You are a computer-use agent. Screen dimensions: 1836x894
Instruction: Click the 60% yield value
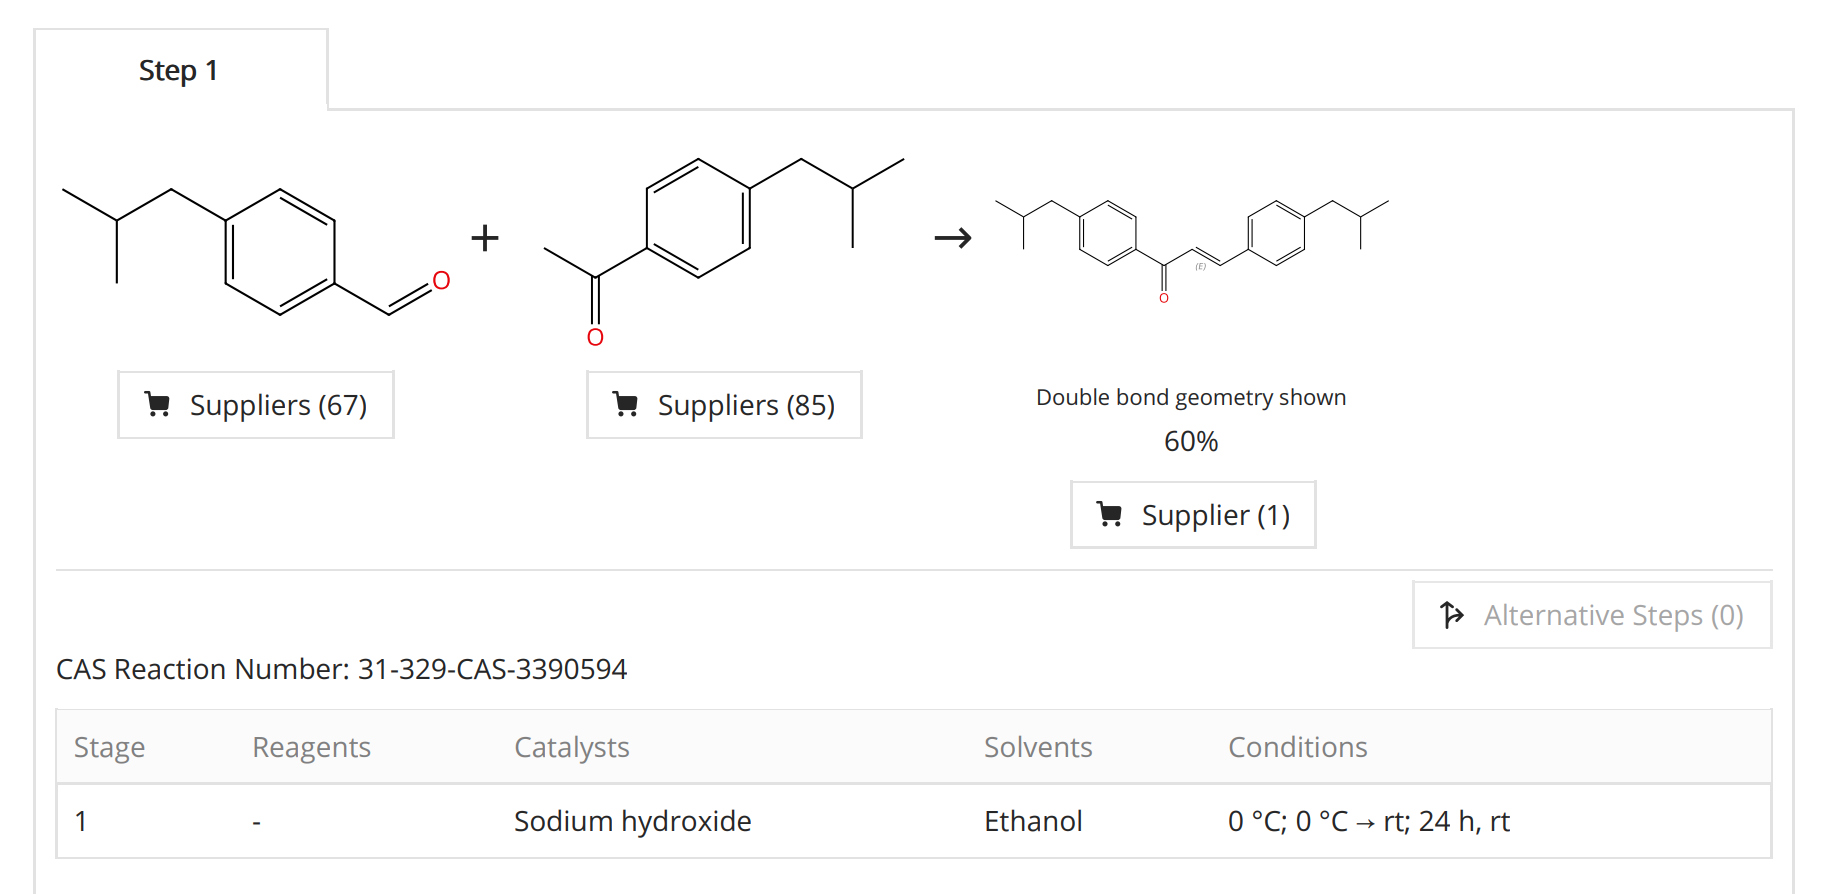[1191, 441]
